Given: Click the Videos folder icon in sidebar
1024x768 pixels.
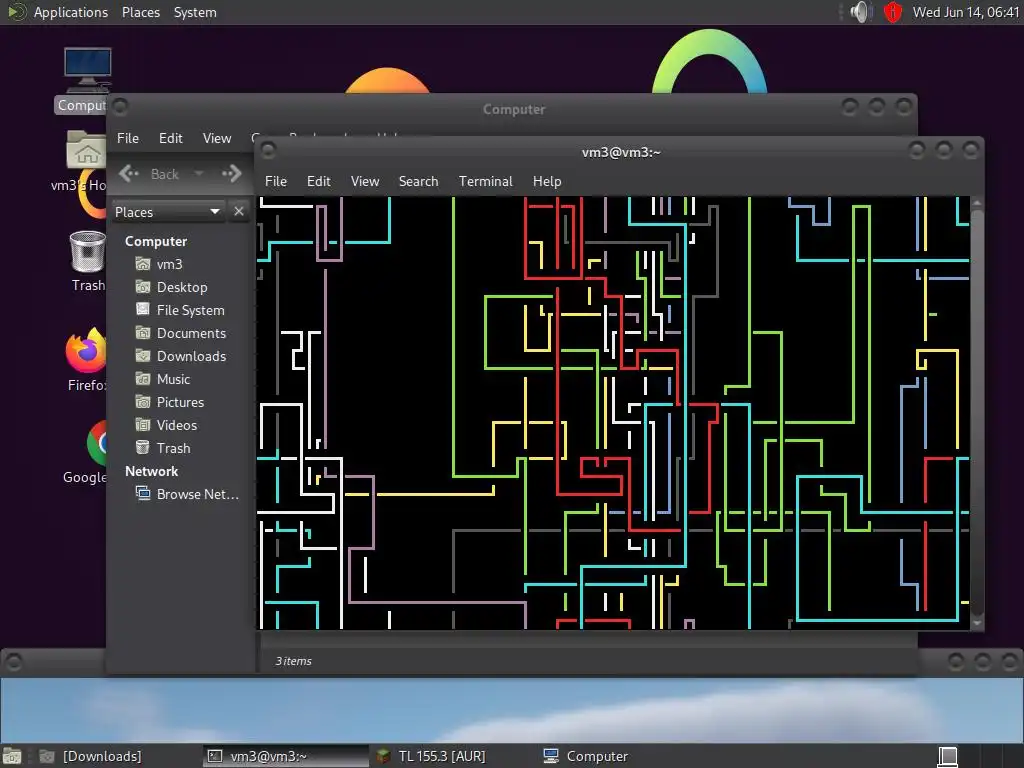Looking at the screenshot, I should tap(143, 424).
